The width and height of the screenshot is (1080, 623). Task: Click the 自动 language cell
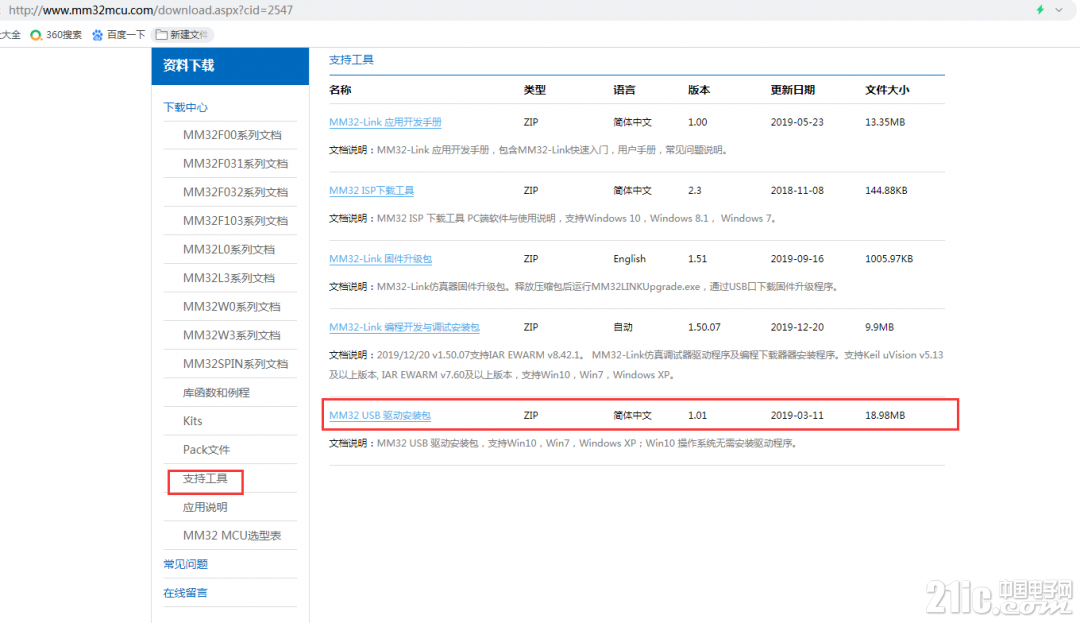[623, 327]
